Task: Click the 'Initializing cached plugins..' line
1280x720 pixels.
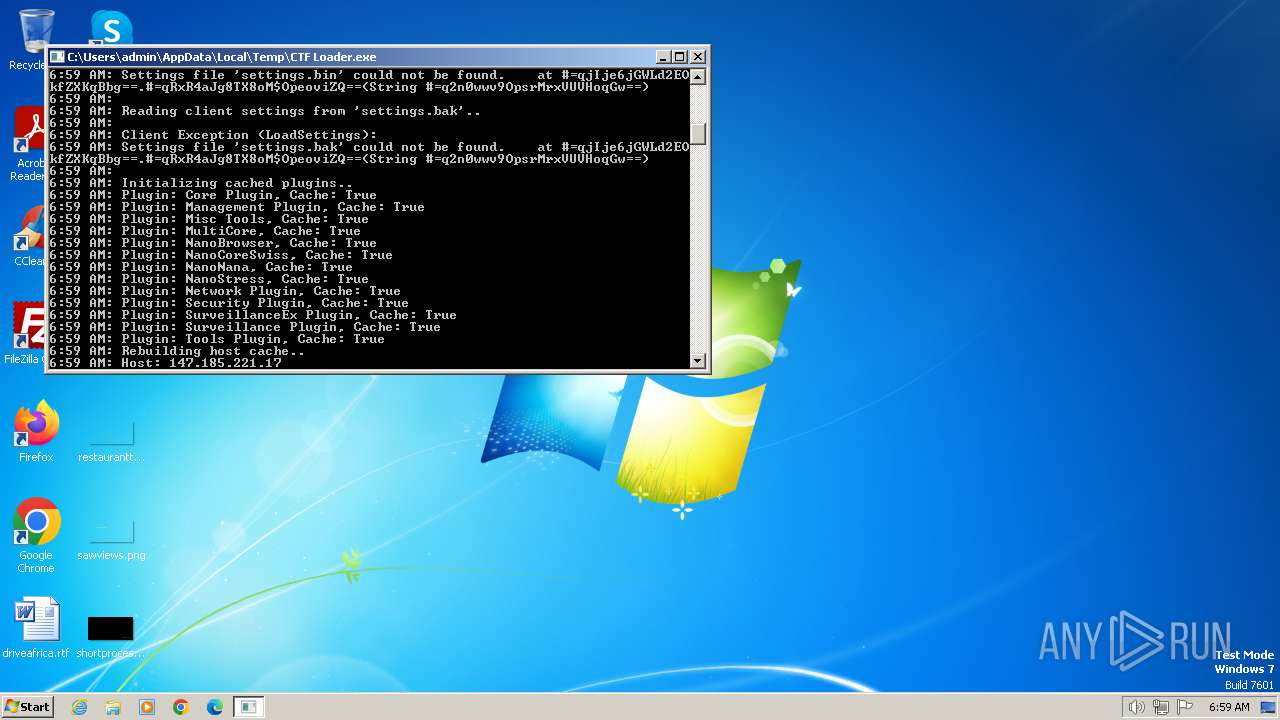Action: [201, 183]
